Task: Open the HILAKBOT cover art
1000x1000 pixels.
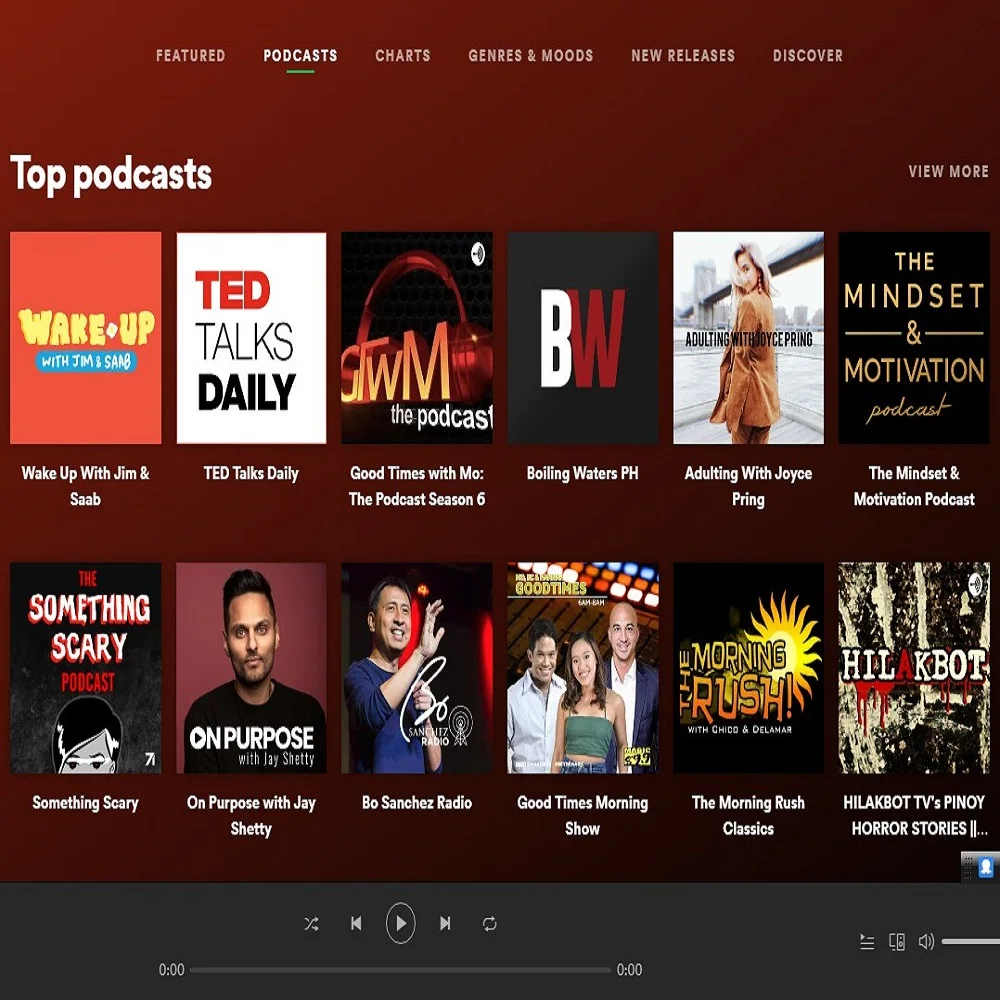Action: pyautogui.click(x=914, y=668)
